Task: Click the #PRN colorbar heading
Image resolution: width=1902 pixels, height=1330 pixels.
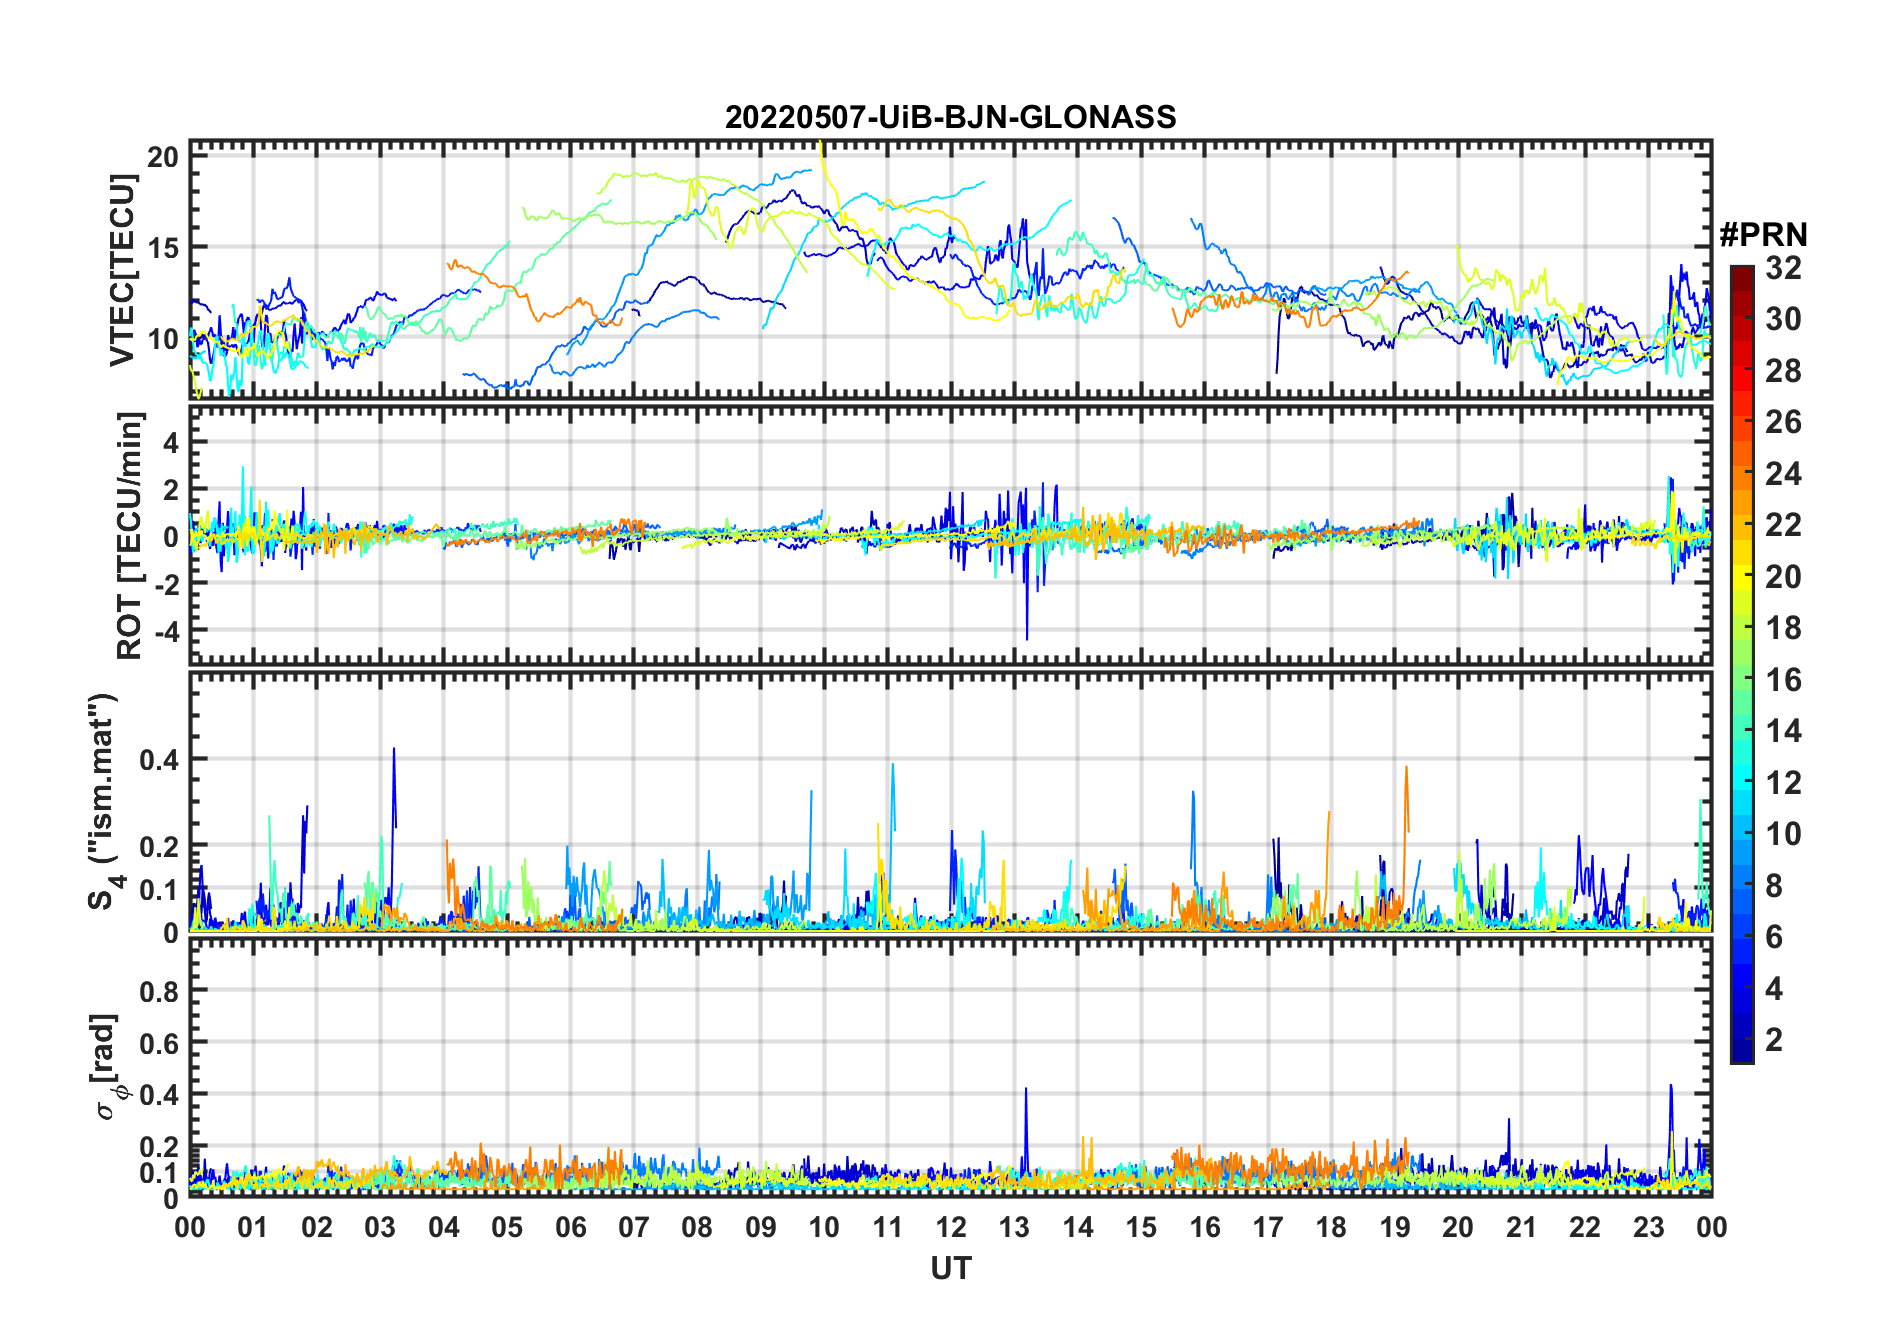Action: tap(1763, 235)
